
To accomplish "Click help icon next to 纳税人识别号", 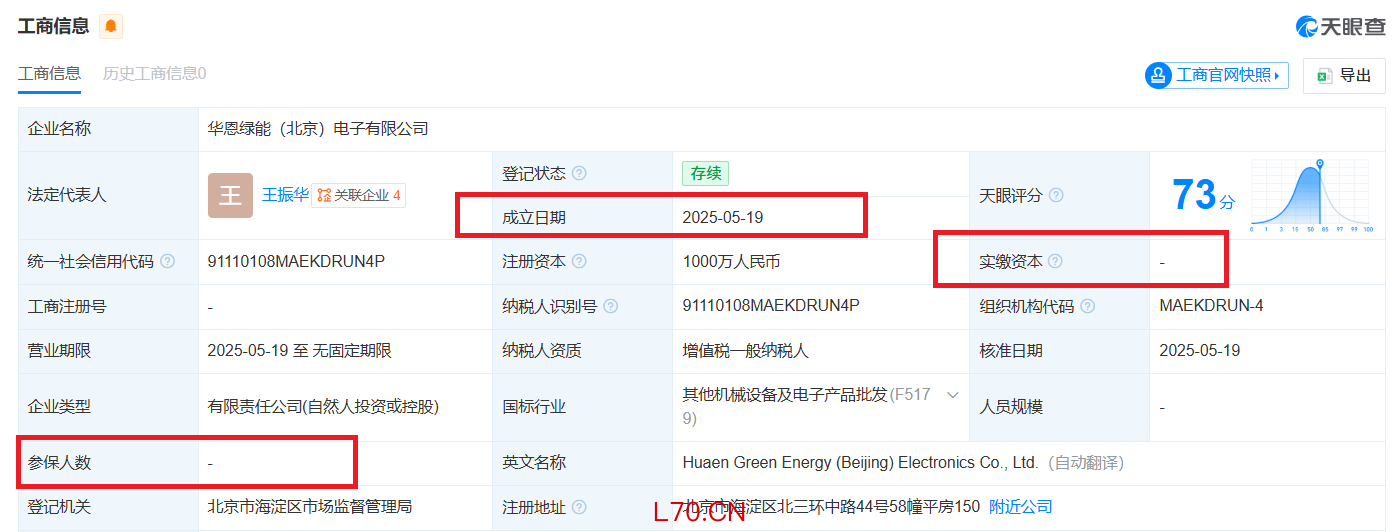I will point(610,306).
